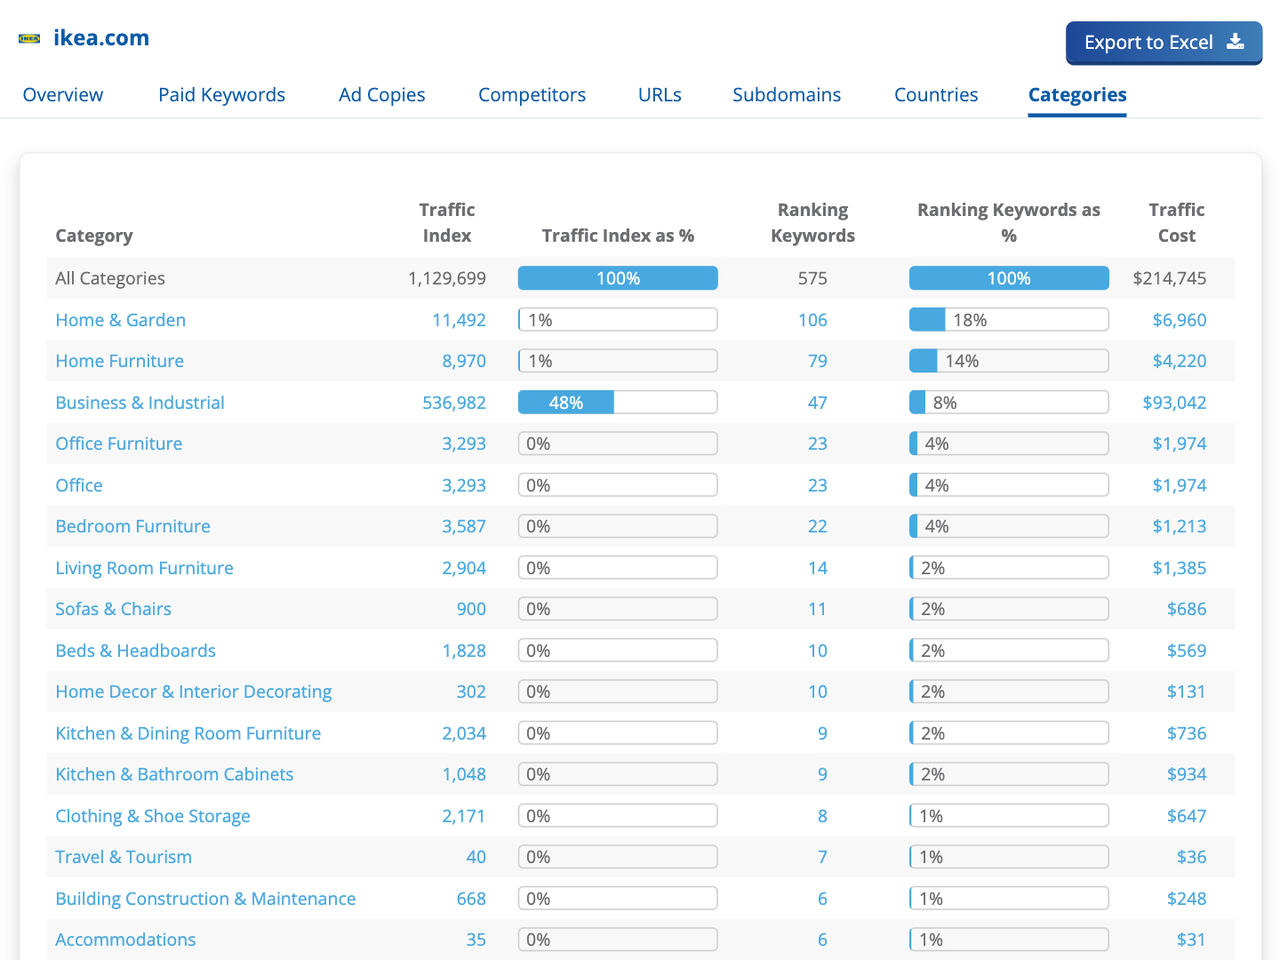Select the Competitors tab
This screenshot has width=1280, height=960.
(x=532, y=95)
